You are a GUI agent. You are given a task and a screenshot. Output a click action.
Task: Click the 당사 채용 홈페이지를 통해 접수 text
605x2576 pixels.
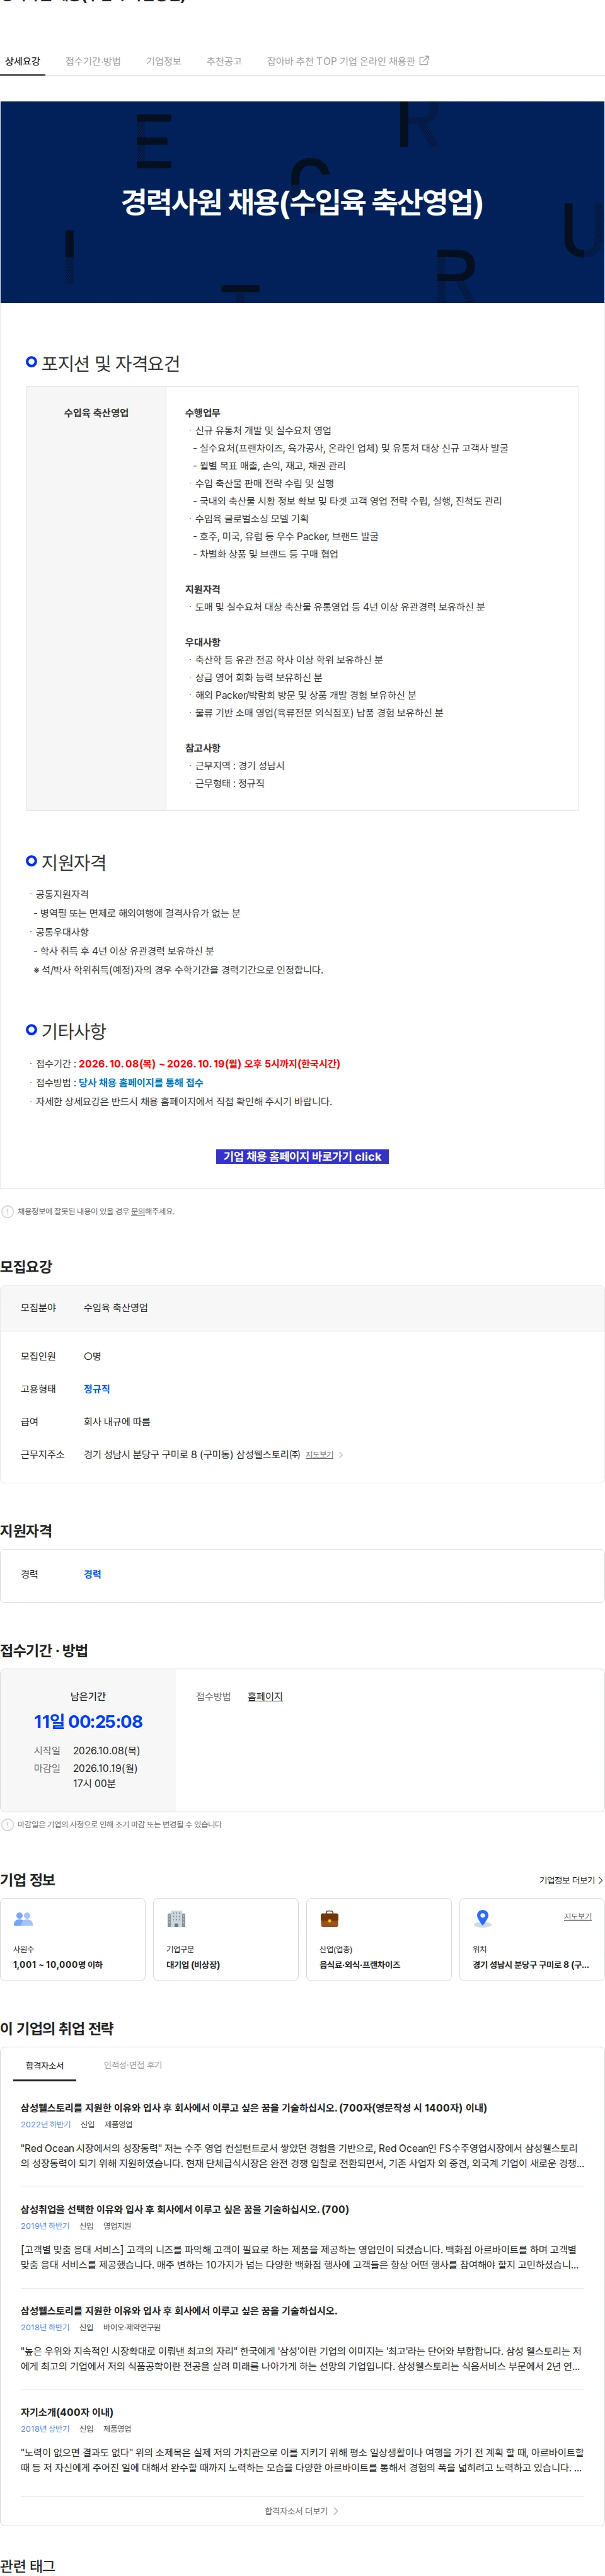coord(141,1082)
